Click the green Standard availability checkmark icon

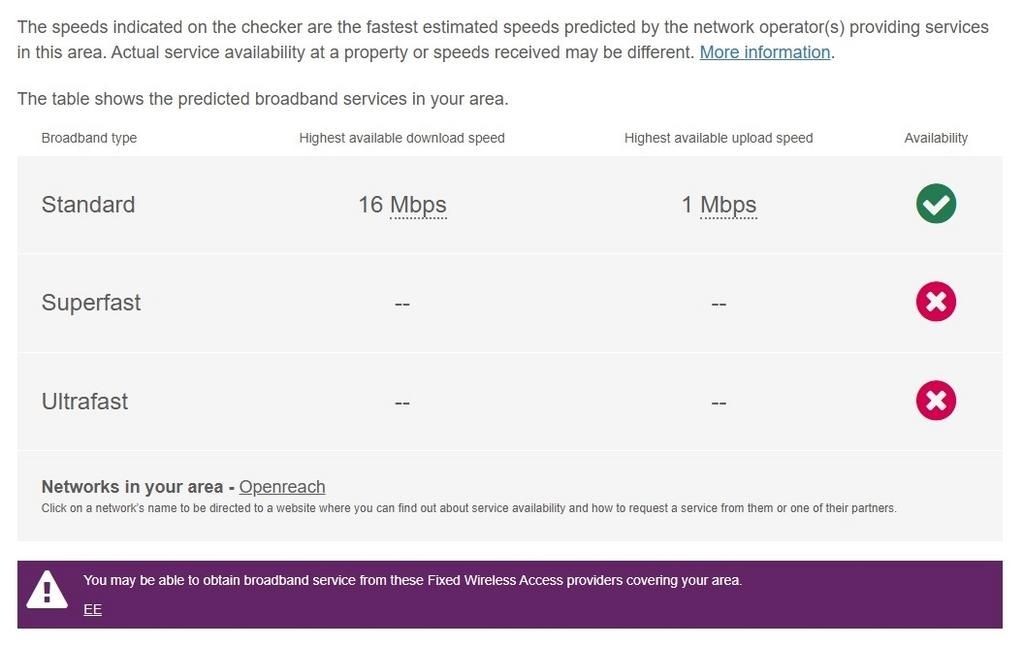pos(935,204)
